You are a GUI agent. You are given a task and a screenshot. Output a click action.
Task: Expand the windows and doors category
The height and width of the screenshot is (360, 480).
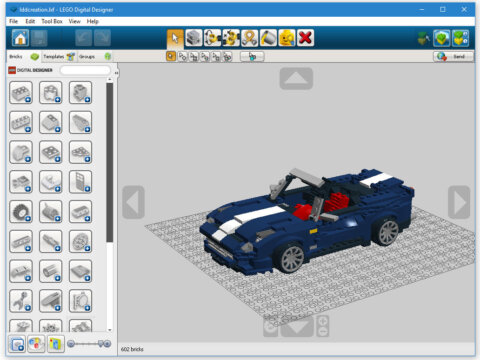click(x=80, y=182)
